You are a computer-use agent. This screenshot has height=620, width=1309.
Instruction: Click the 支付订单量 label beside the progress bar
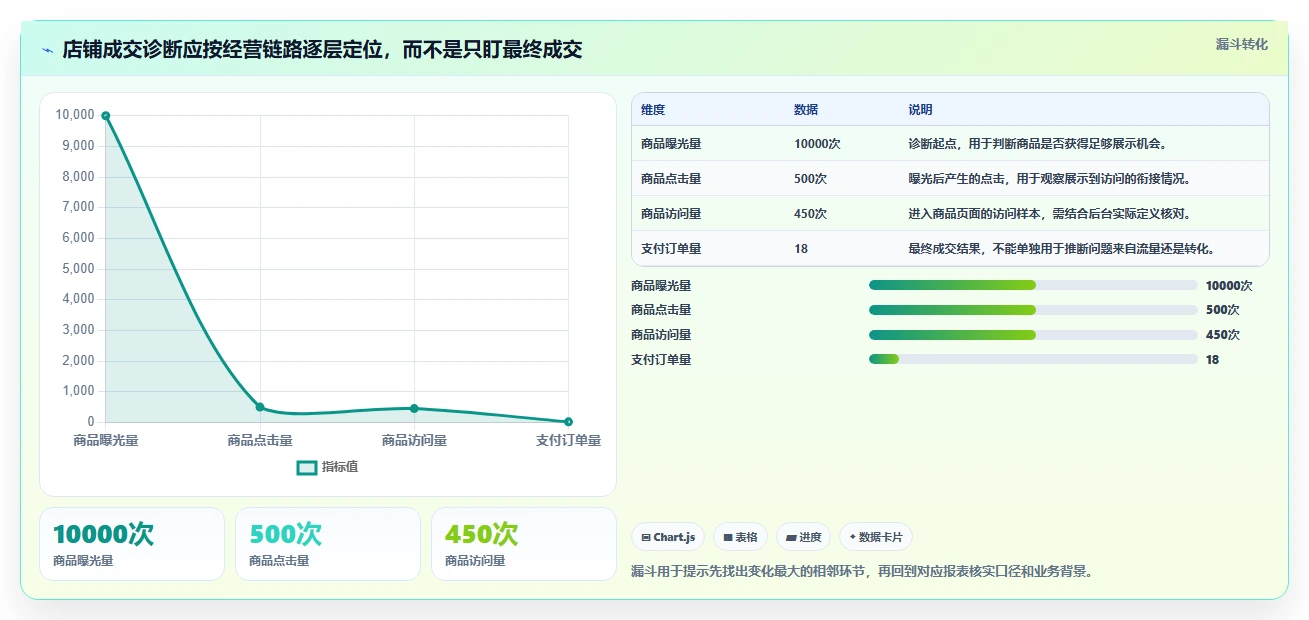661,360
